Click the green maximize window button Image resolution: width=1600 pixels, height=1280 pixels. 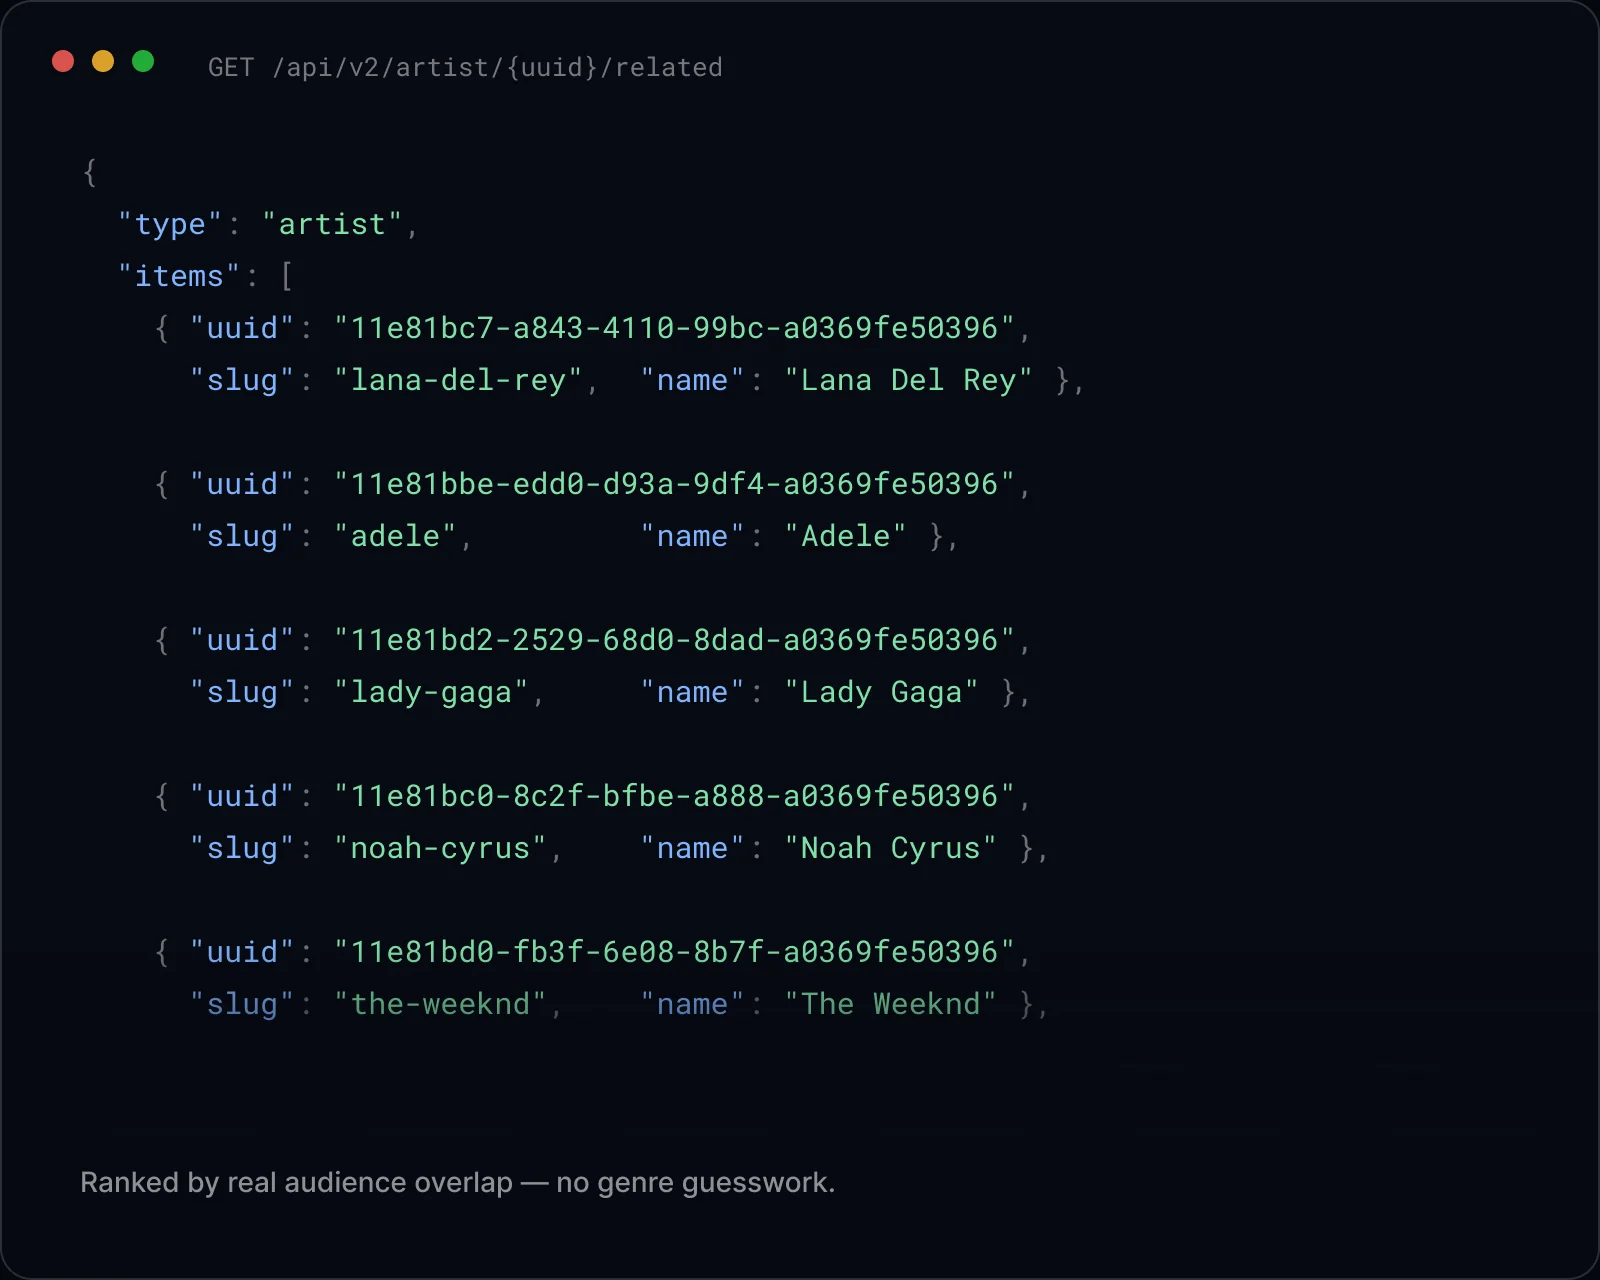(143, 62)
